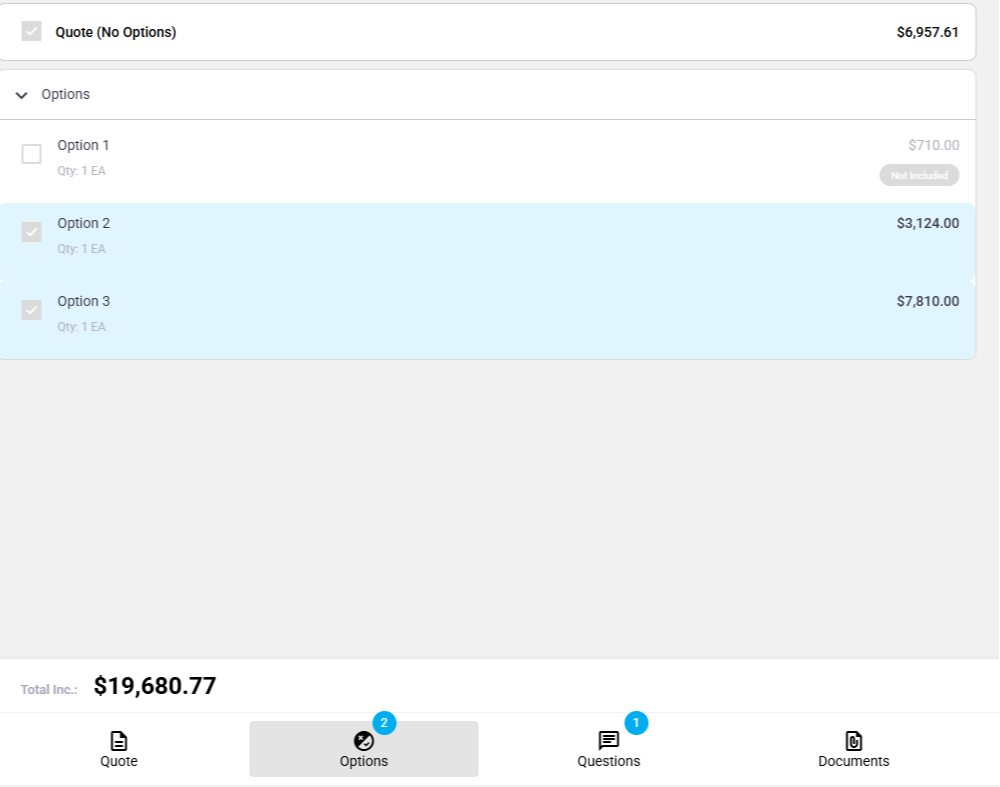Image resolution: width=1000 pixels, height=787 pixels.
Task: Disable the Option 2 checkbox
Action: [31, 232]
